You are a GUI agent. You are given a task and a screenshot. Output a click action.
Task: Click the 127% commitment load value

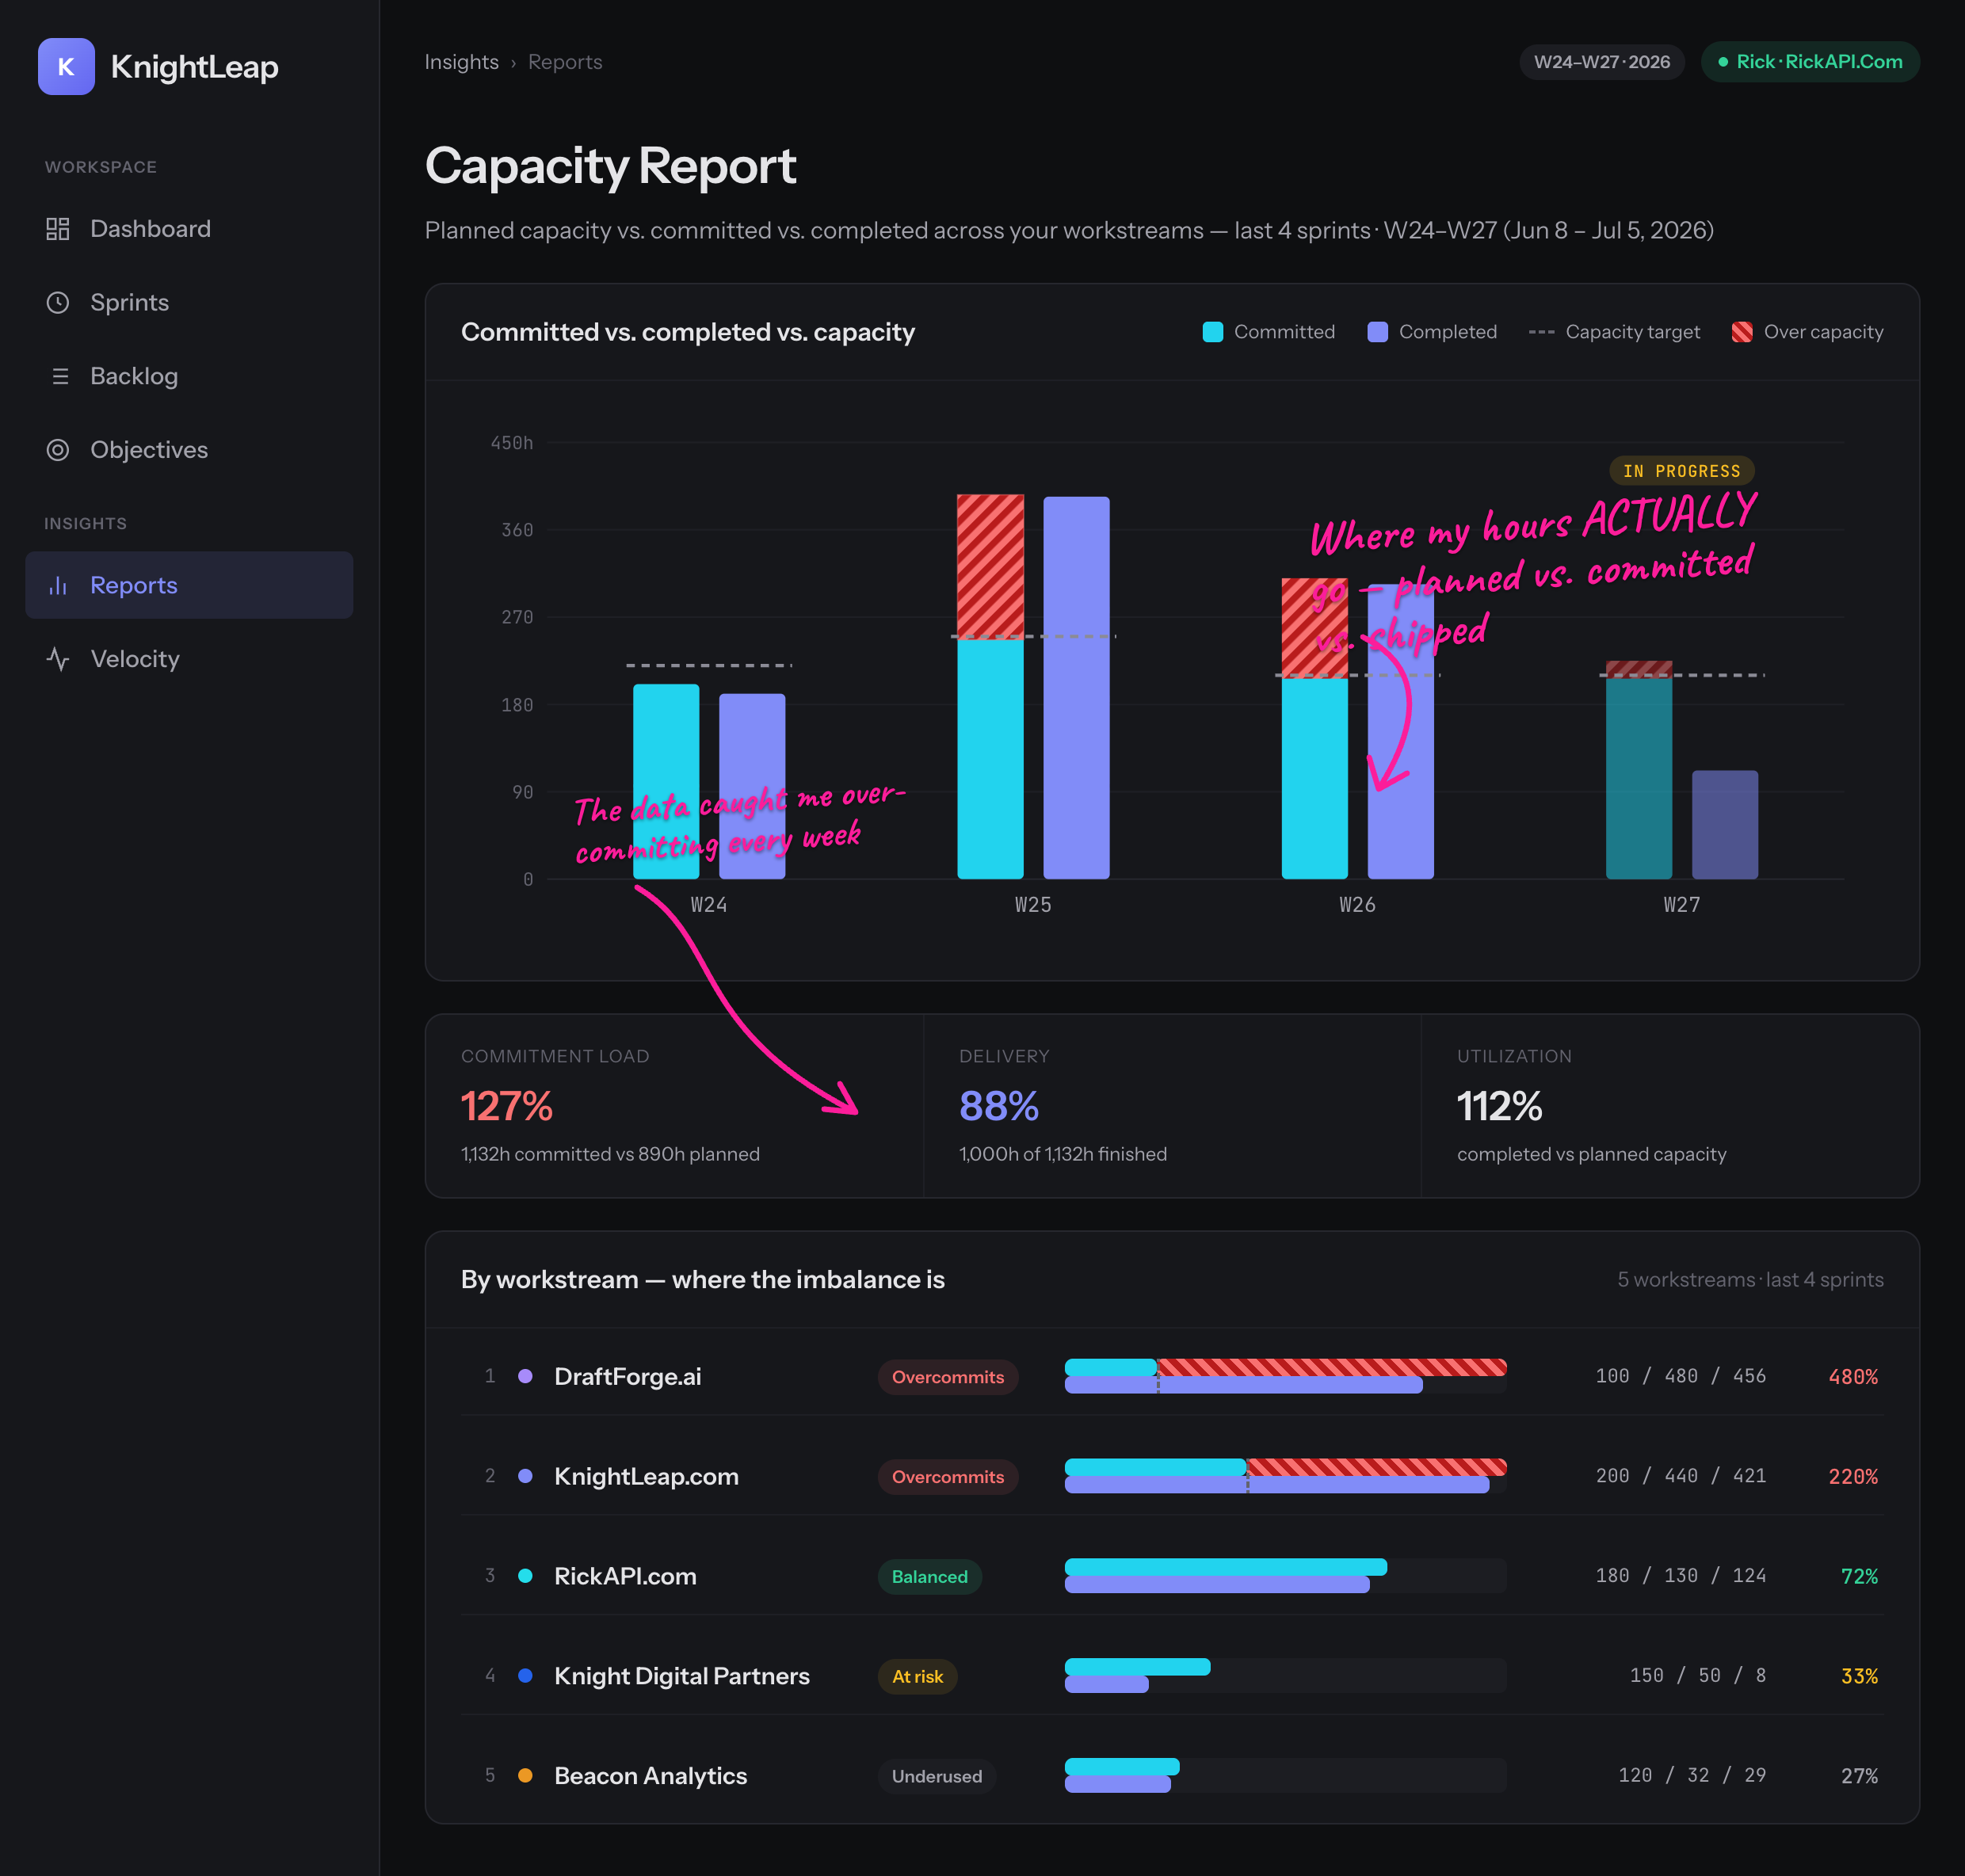506,1106
